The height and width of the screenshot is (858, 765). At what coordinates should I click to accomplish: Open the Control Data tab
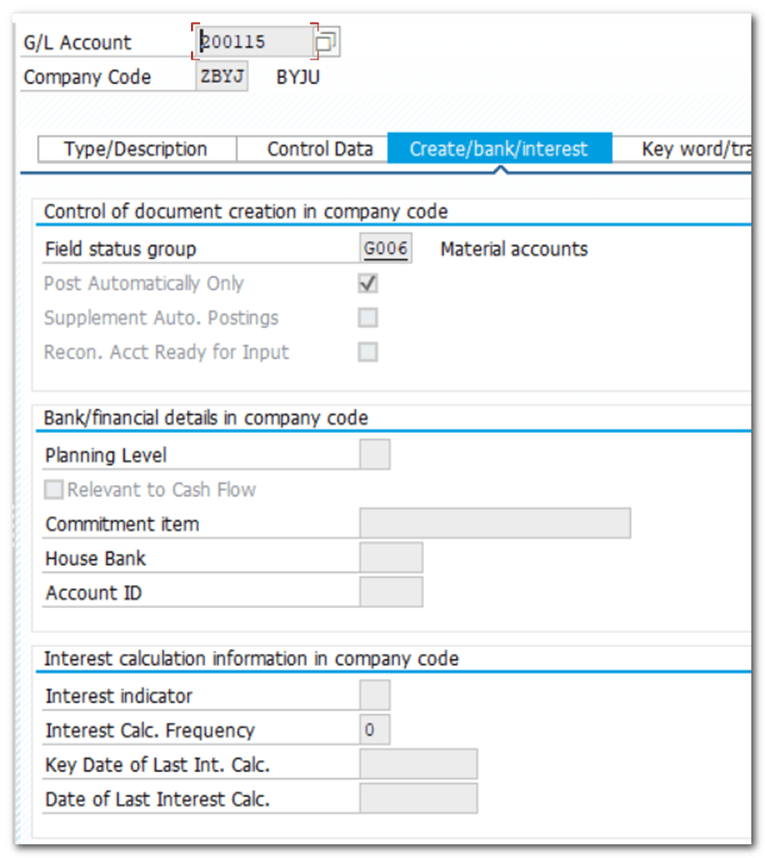[x=319, y=149]
